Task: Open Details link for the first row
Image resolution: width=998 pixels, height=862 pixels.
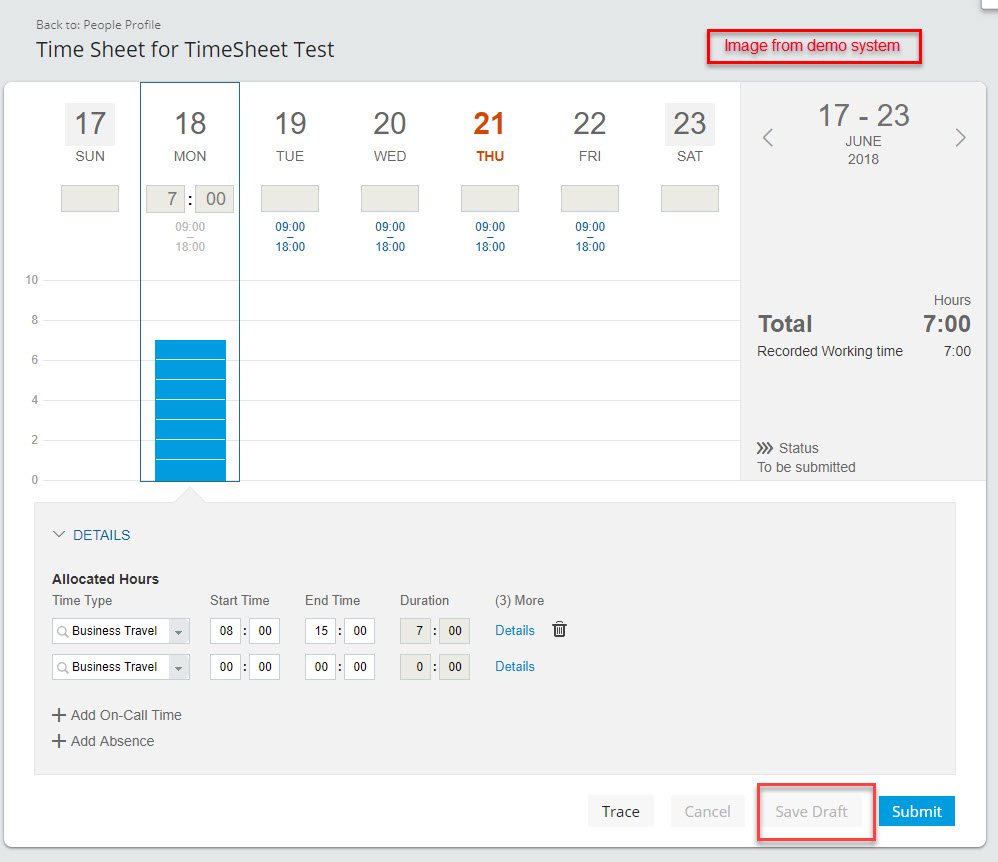Action: 515,630
